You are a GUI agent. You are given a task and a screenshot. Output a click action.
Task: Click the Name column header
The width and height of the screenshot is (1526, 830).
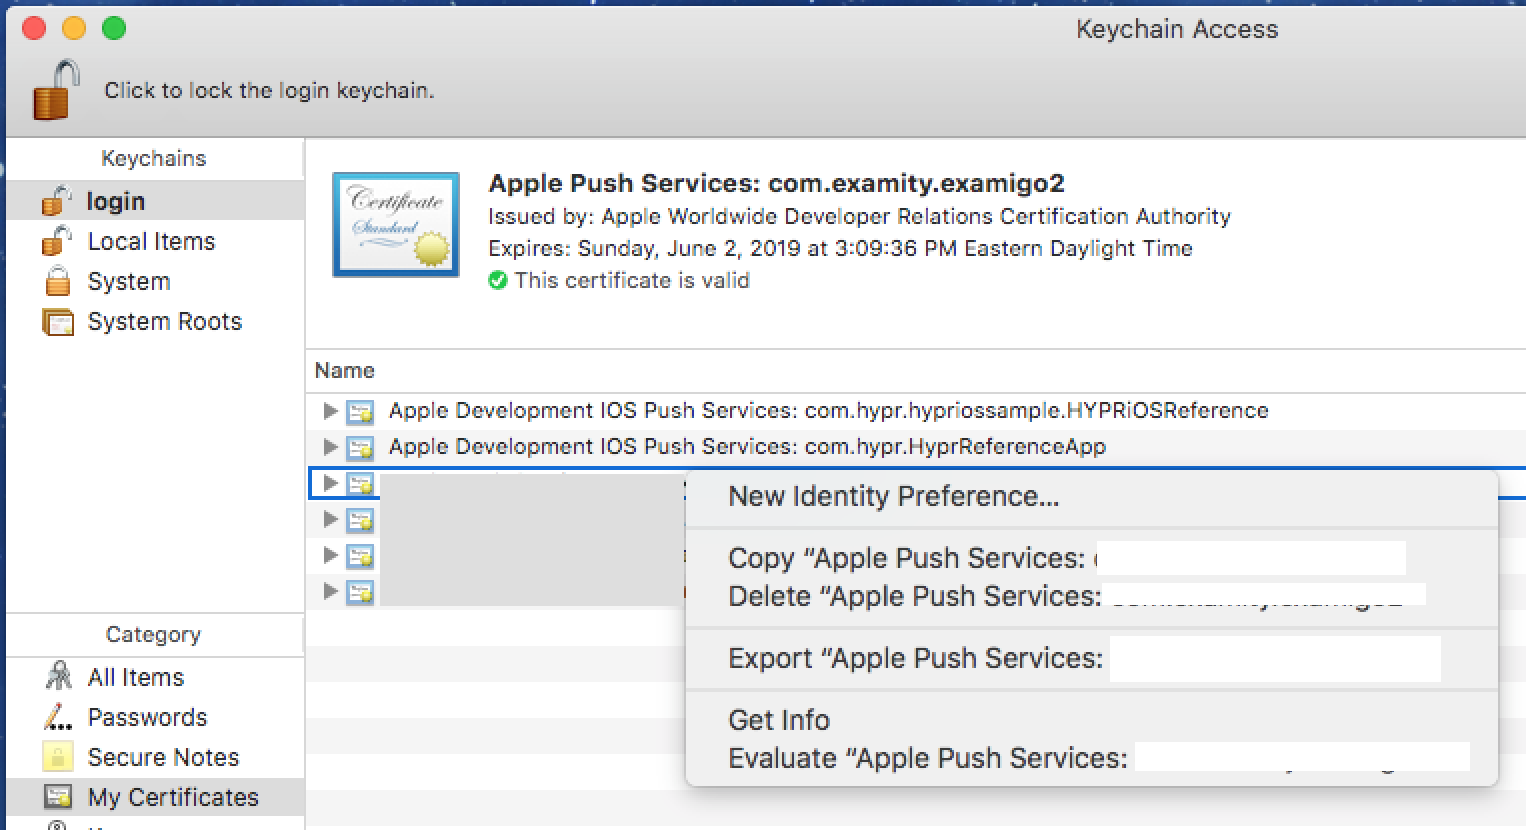click(345, 370)
